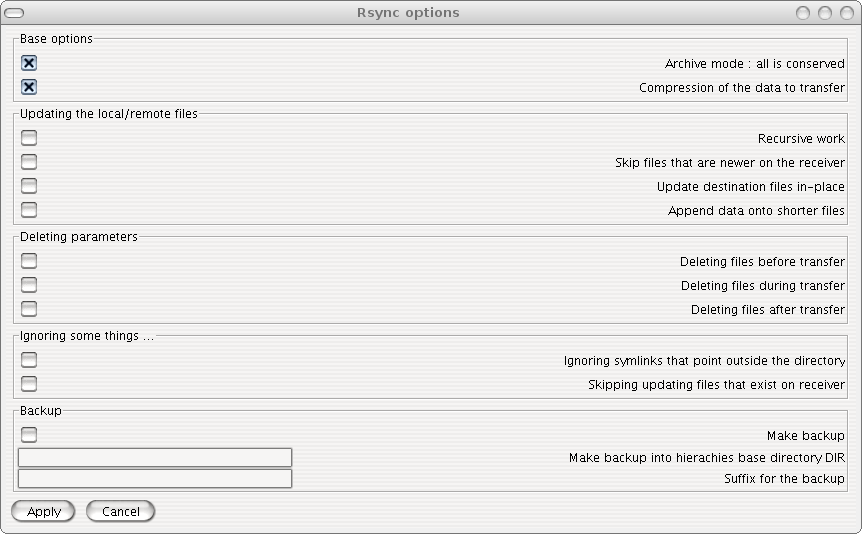Click 'Deleting files before transfer' label
862x534 pixels.
point(762,262)
